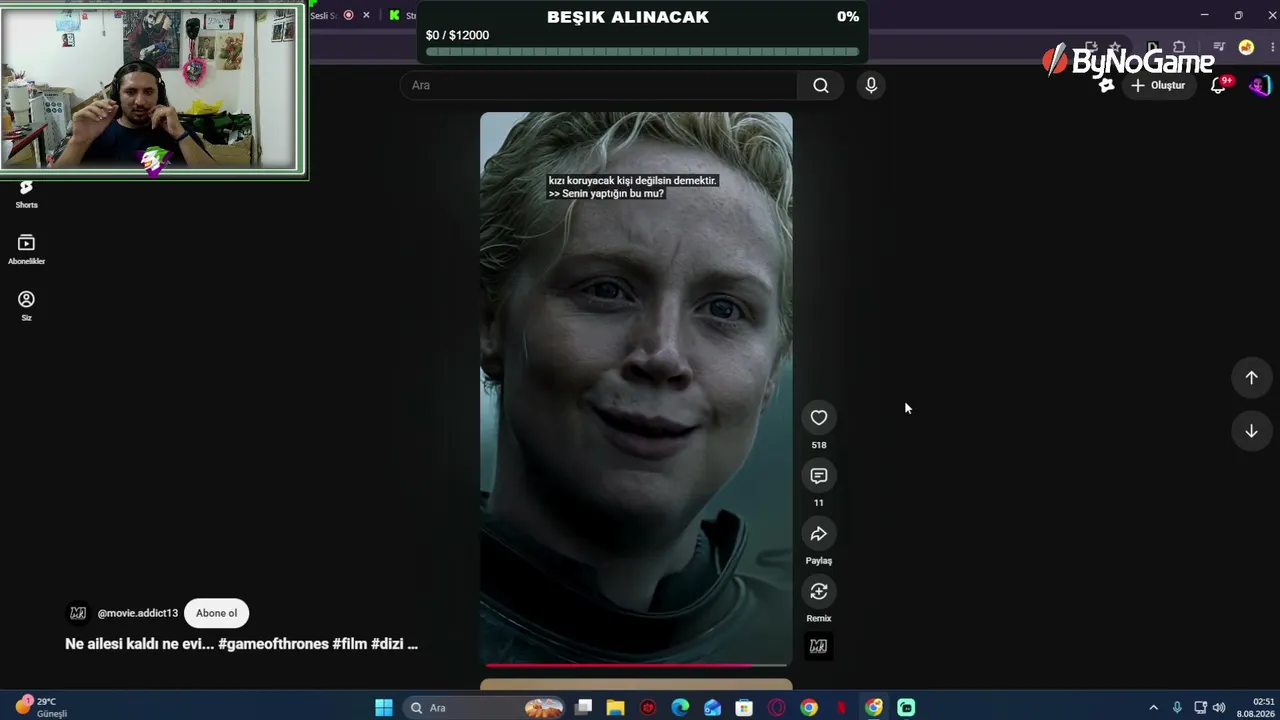Click the tray microphone icon
This screenshot has width=1280, height=720.
pyautogui.click(x=1177, y=708)
